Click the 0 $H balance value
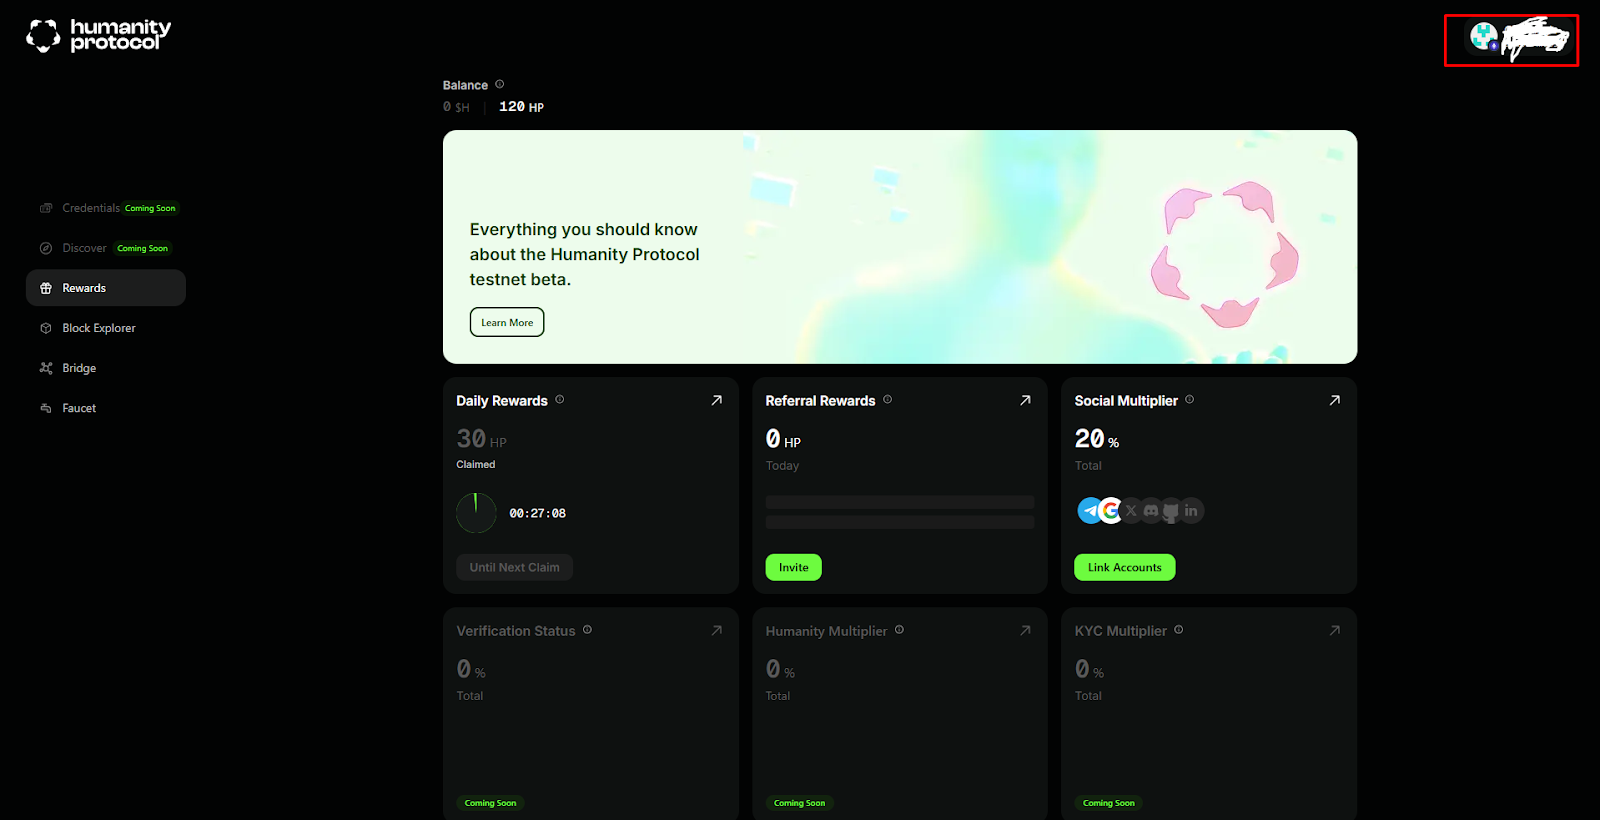 point(456,107)
